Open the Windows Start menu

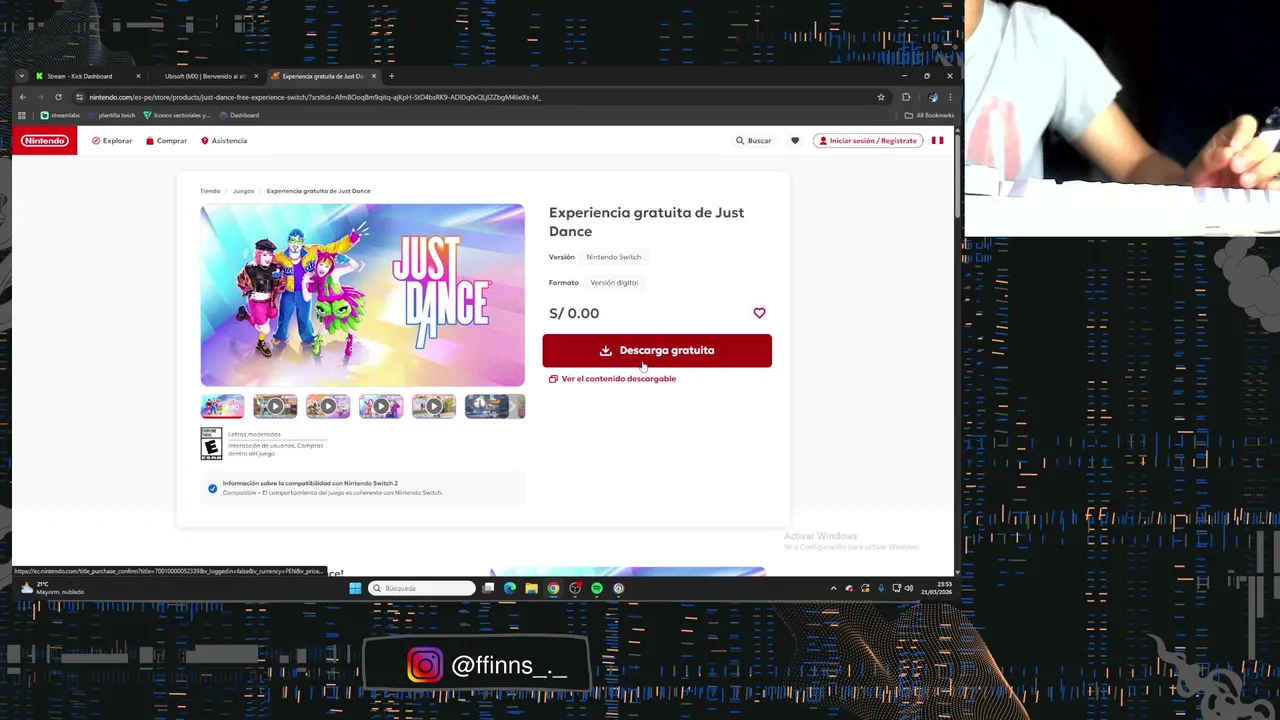point(355,588)
